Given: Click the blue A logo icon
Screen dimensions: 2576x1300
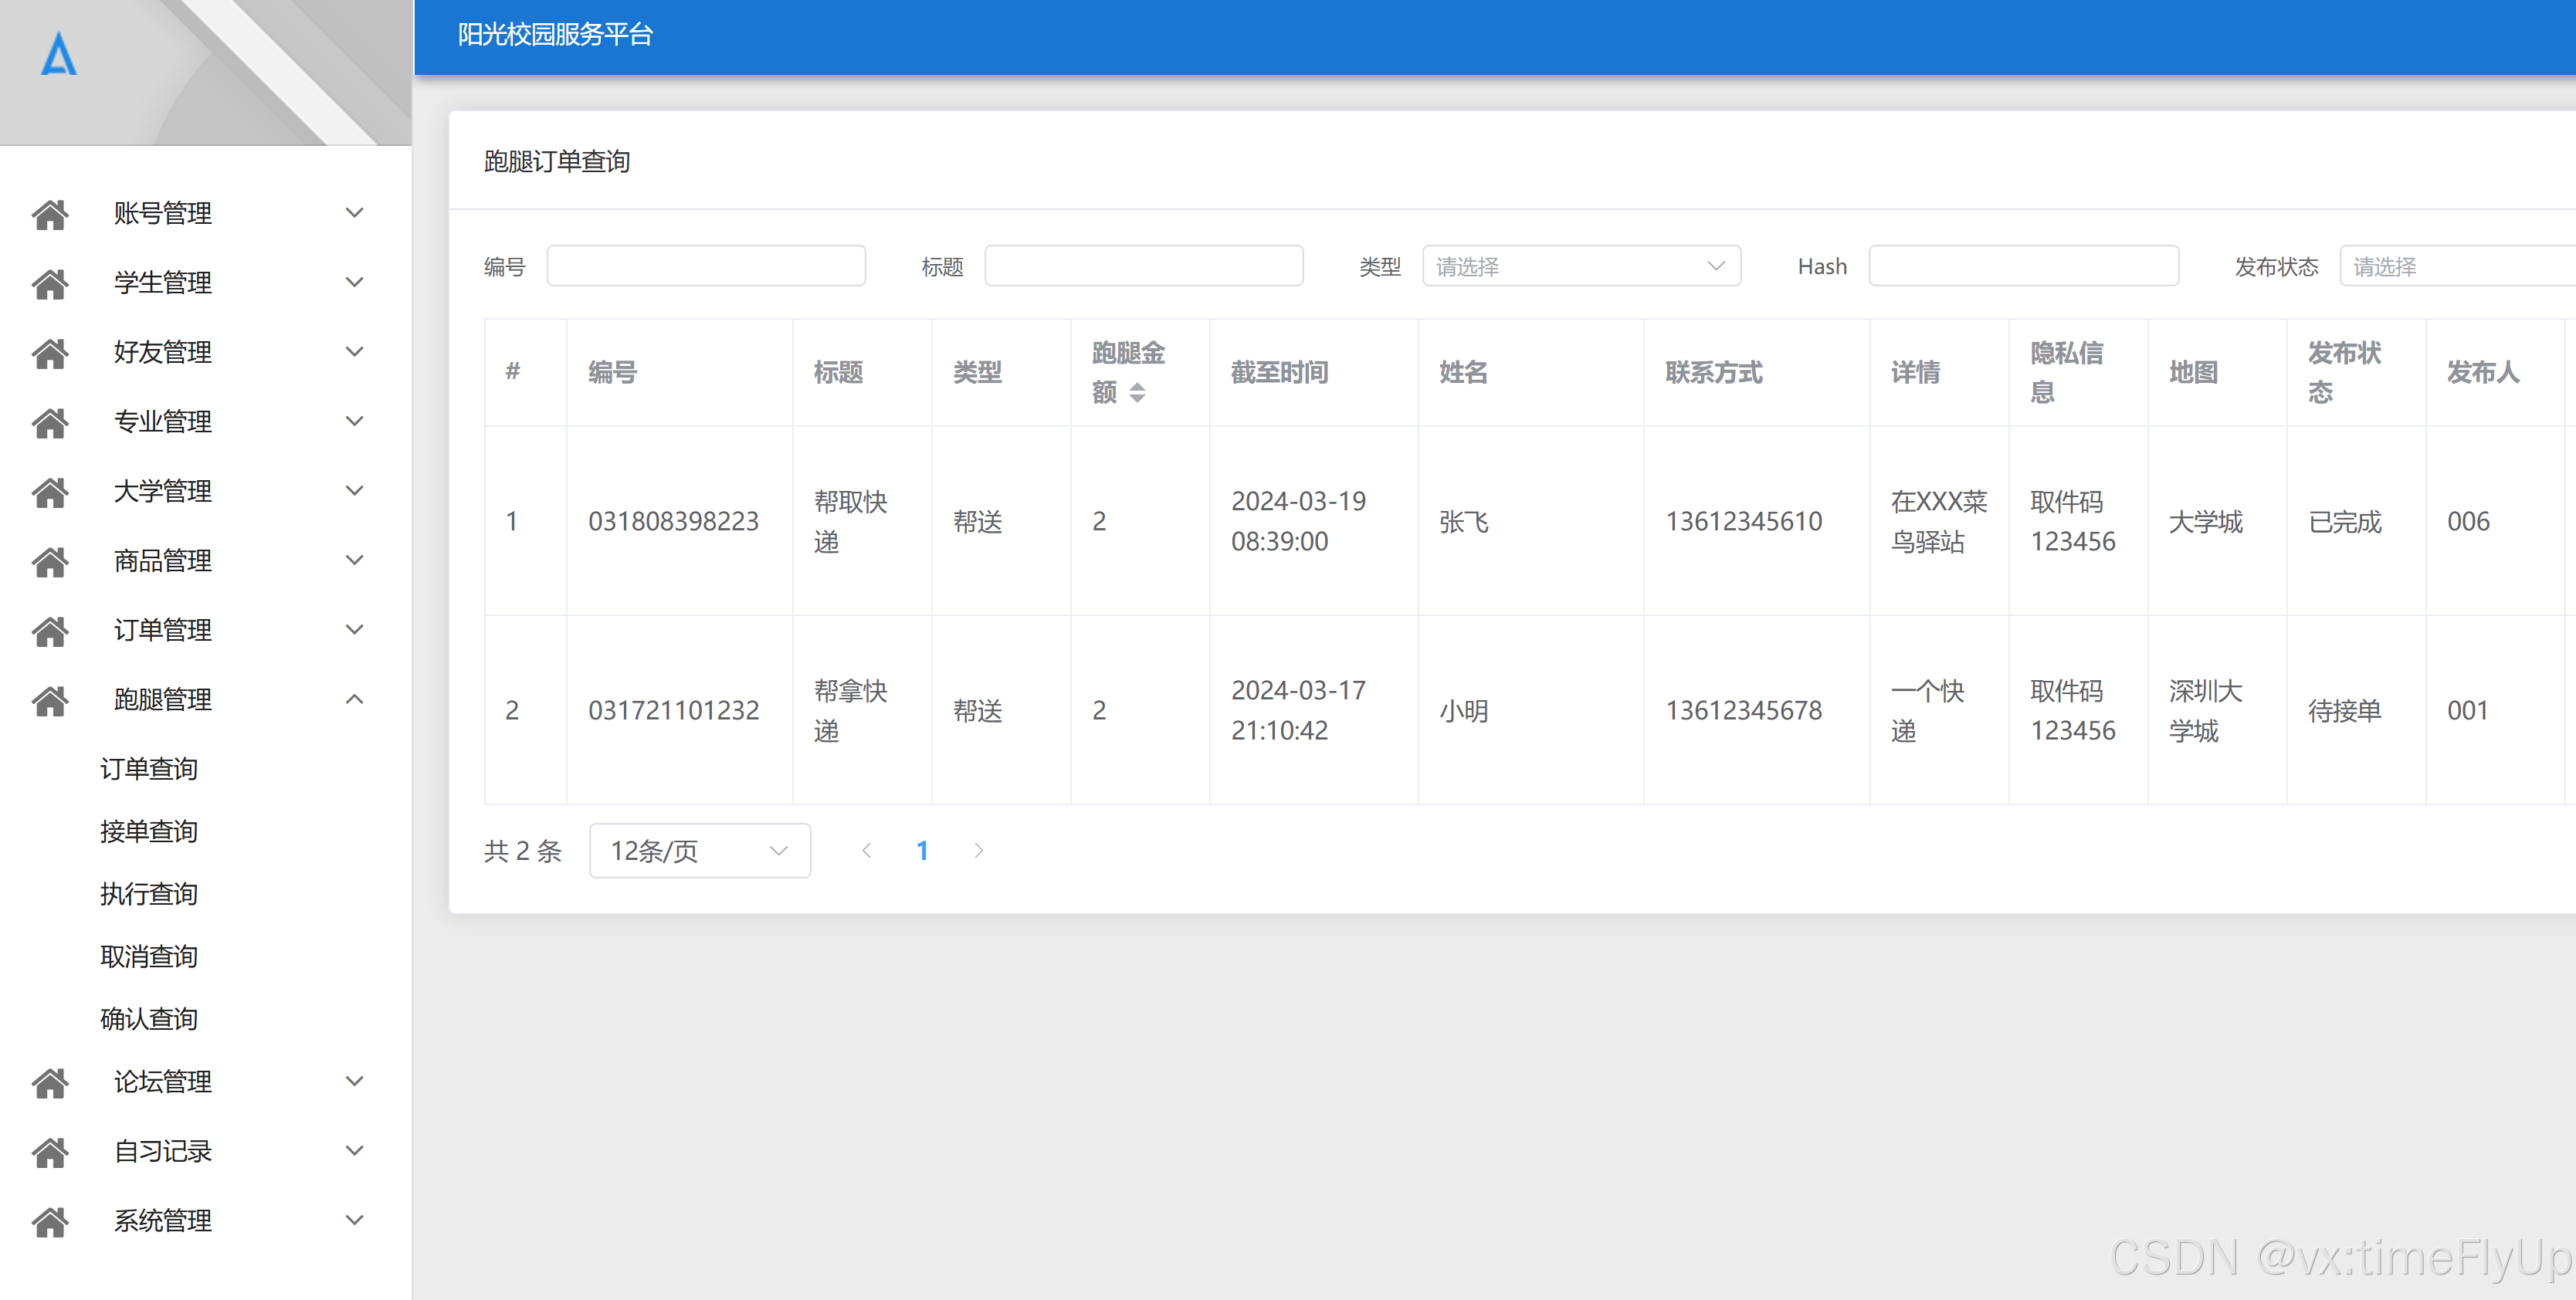Looking at the screenshot, I should tap(58, 54).
